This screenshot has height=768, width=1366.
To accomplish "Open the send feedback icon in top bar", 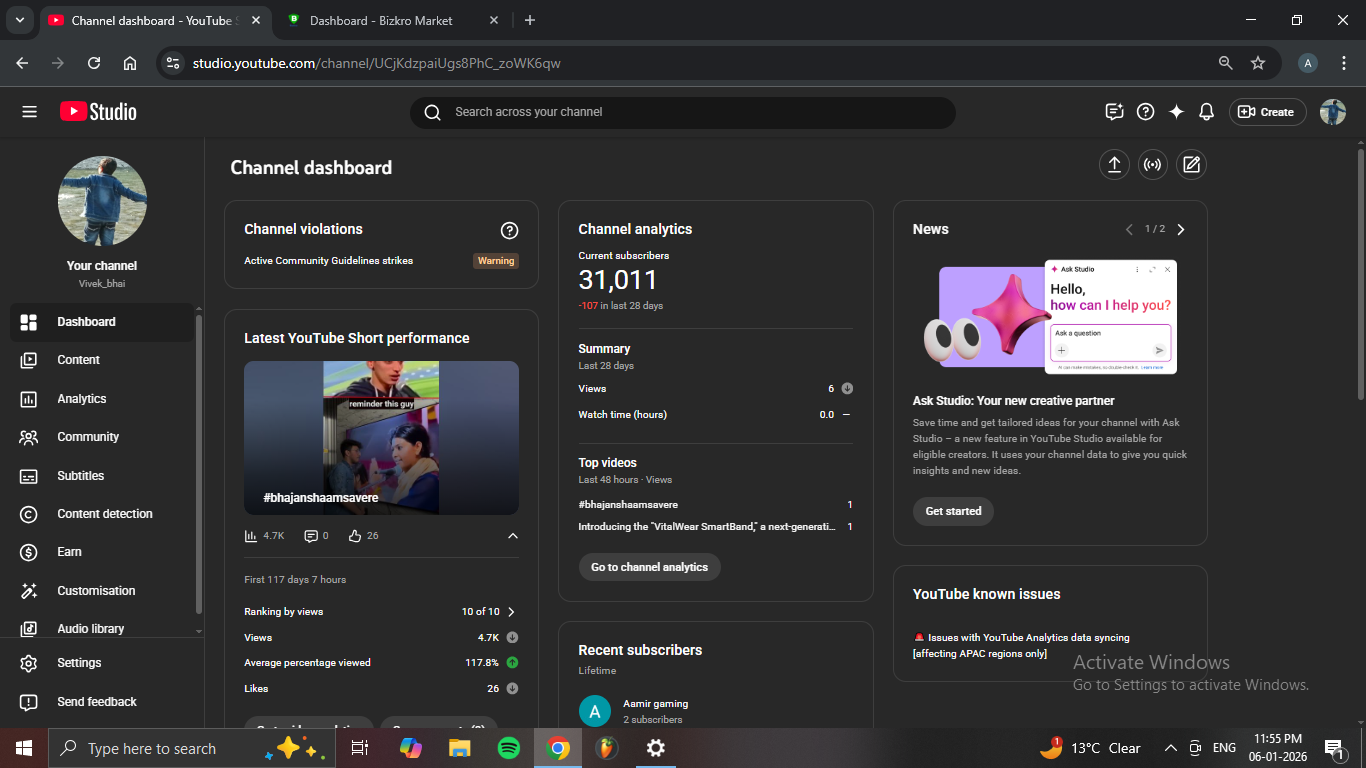I will pyautogui.click(x=1114, y=112).
